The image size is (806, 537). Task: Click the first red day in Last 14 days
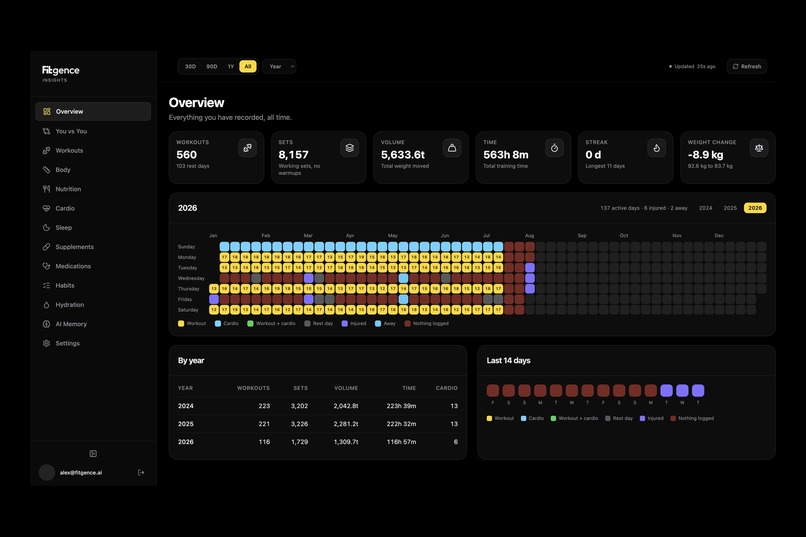[x=493, y=391]
